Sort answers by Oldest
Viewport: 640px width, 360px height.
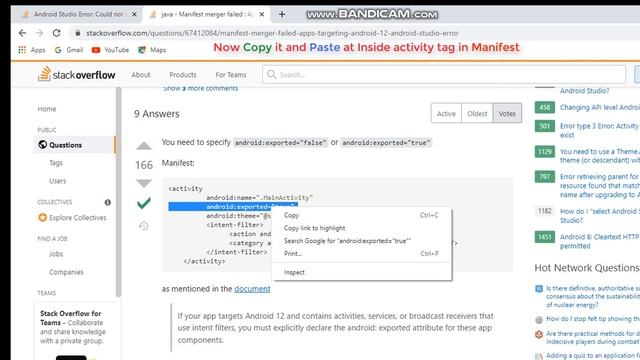click(x=477, y=113)
